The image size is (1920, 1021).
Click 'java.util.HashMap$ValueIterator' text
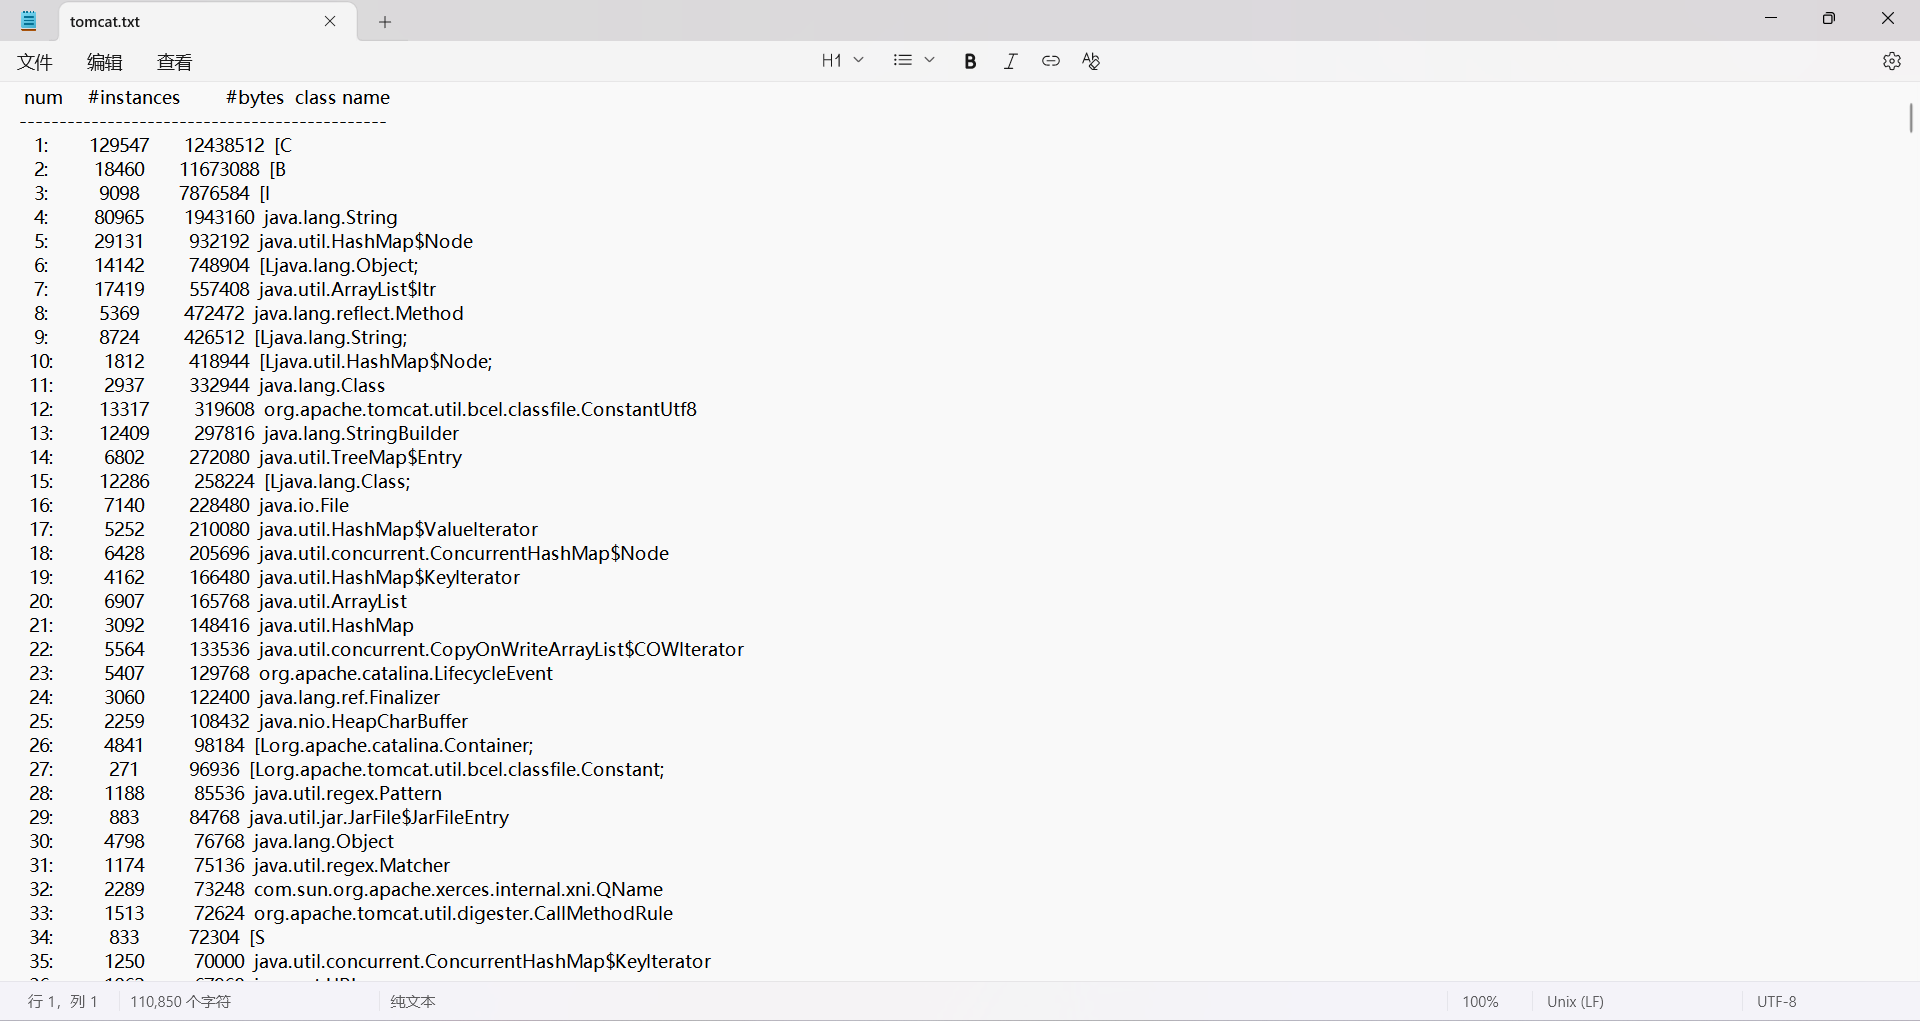pyautogui.click(x=398, y=529)
